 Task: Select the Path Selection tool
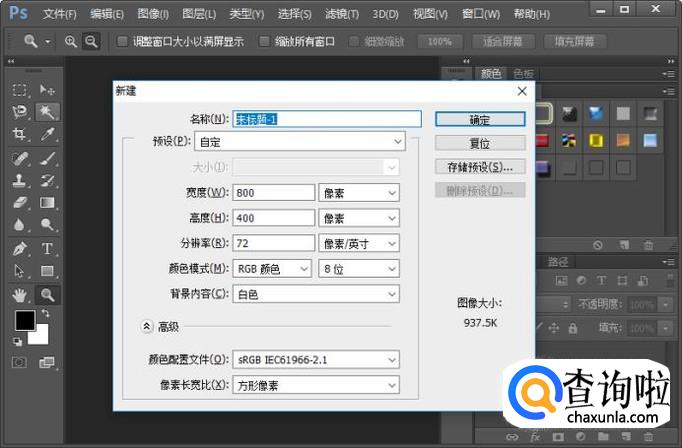coord(20,271)
